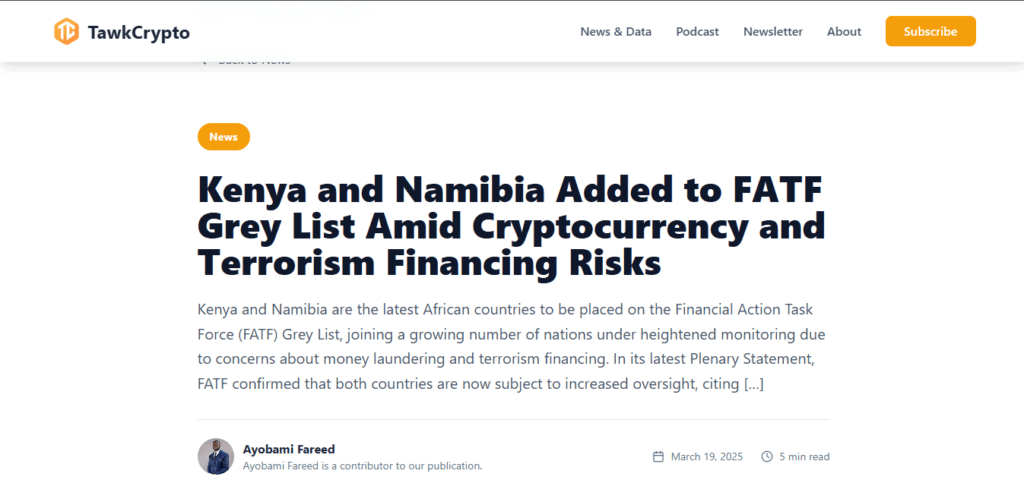1024x480 pixels.
Task: Go to the Podcast page
Action: tap(697, 31)
